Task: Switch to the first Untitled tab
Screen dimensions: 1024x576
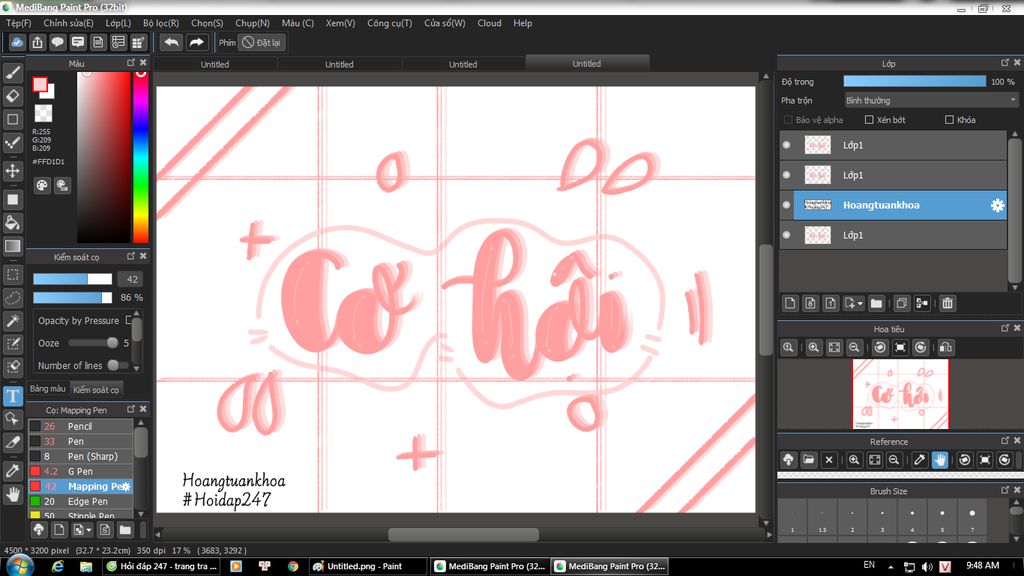Action: 215,64
